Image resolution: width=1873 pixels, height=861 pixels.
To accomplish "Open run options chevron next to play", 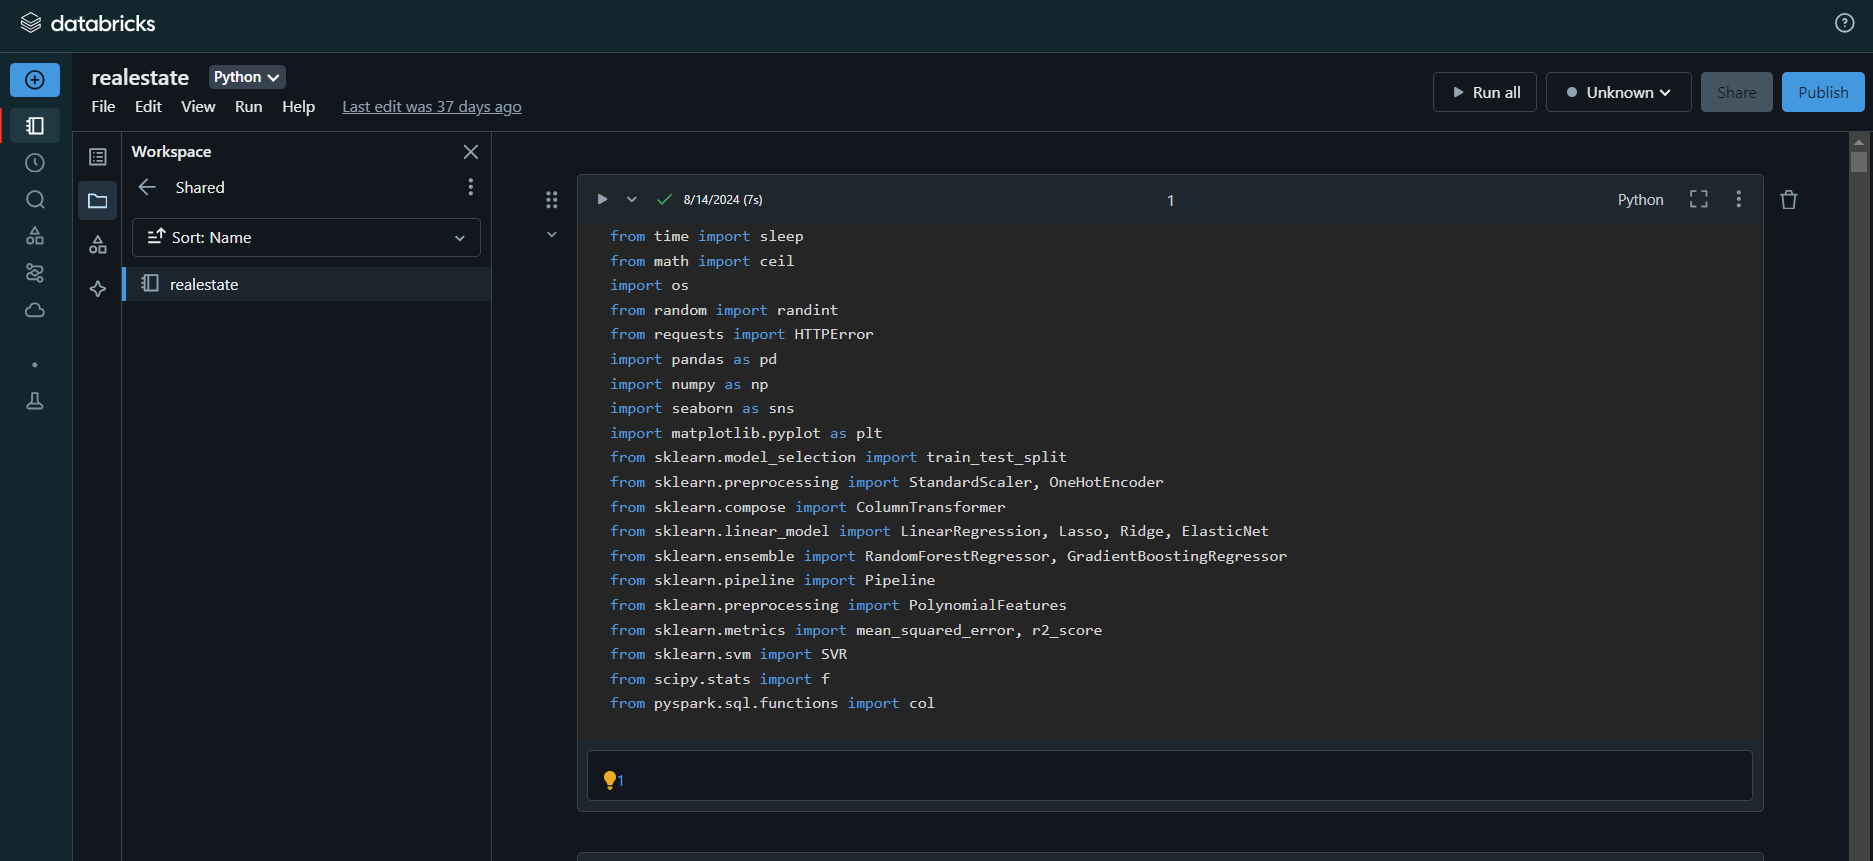I will pos(631,199).
